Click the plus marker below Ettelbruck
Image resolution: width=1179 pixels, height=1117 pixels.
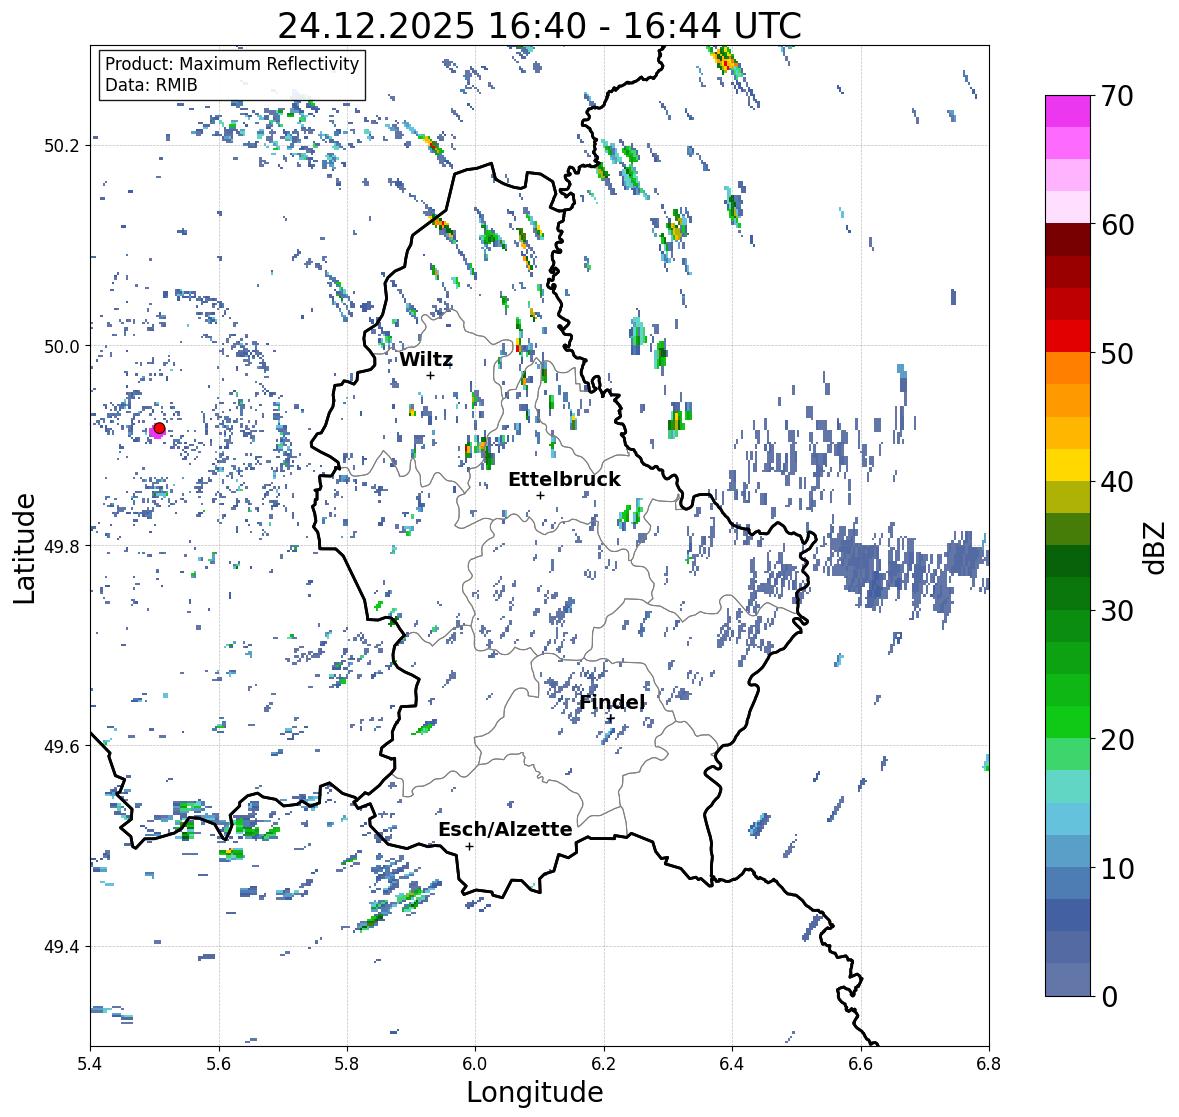[540, 495]
